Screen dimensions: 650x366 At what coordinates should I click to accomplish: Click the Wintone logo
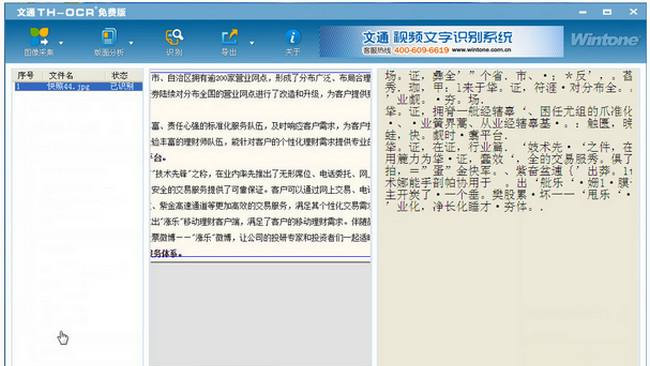pyautogui.click(x=605, y=40)
